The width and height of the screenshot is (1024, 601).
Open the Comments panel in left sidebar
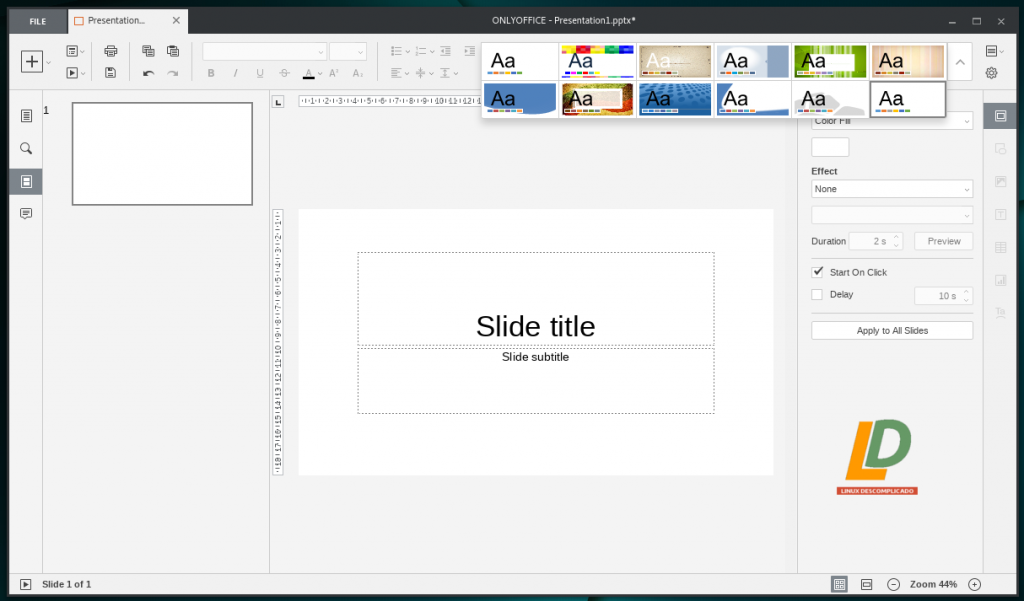point(26,214)
